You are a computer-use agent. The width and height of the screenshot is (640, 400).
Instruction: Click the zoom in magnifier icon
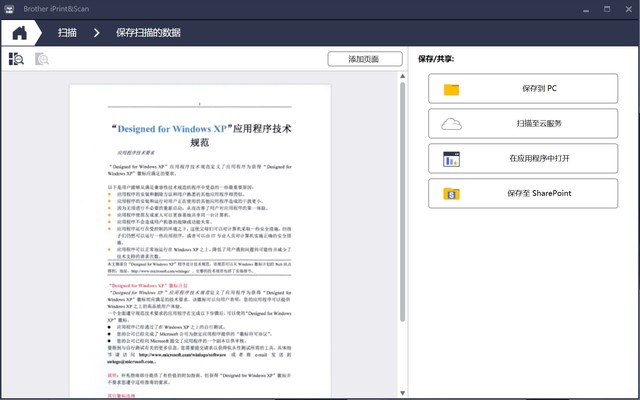(42, 59)
